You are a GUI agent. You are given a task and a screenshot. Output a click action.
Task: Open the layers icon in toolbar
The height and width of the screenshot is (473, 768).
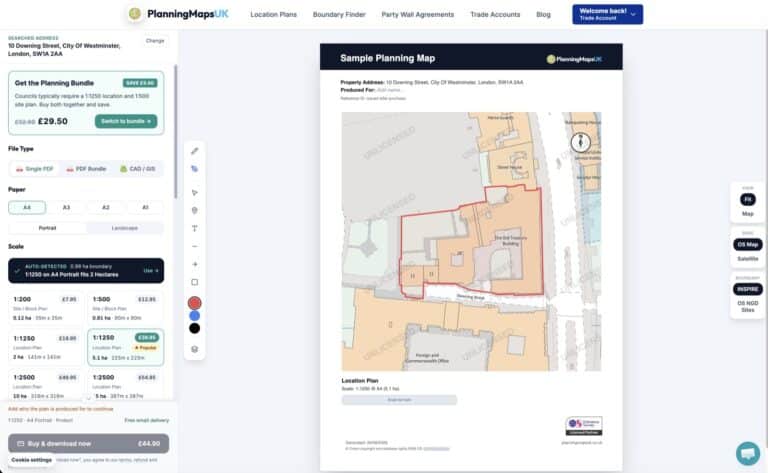click(x=194, y=349)
